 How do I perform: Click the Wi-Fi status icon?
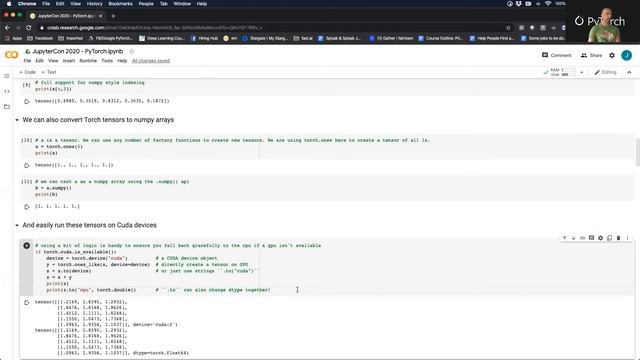point(548,4)
